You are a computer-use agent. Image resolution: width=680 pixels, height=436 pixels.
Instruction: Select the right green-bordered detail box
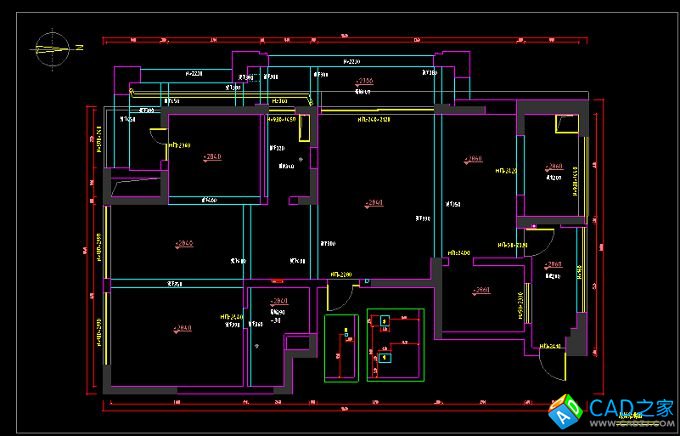click(x=395, y=344)
